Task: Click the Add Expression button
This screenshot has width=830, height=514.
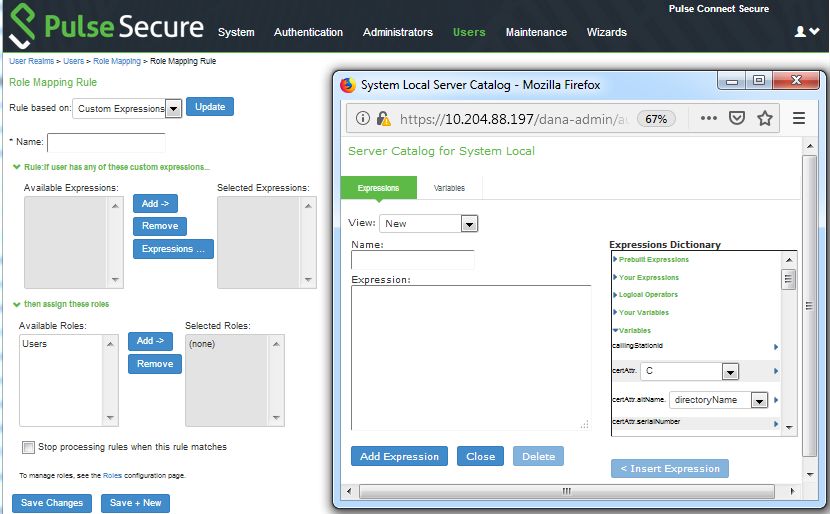Action: click(x=400, y=456)
